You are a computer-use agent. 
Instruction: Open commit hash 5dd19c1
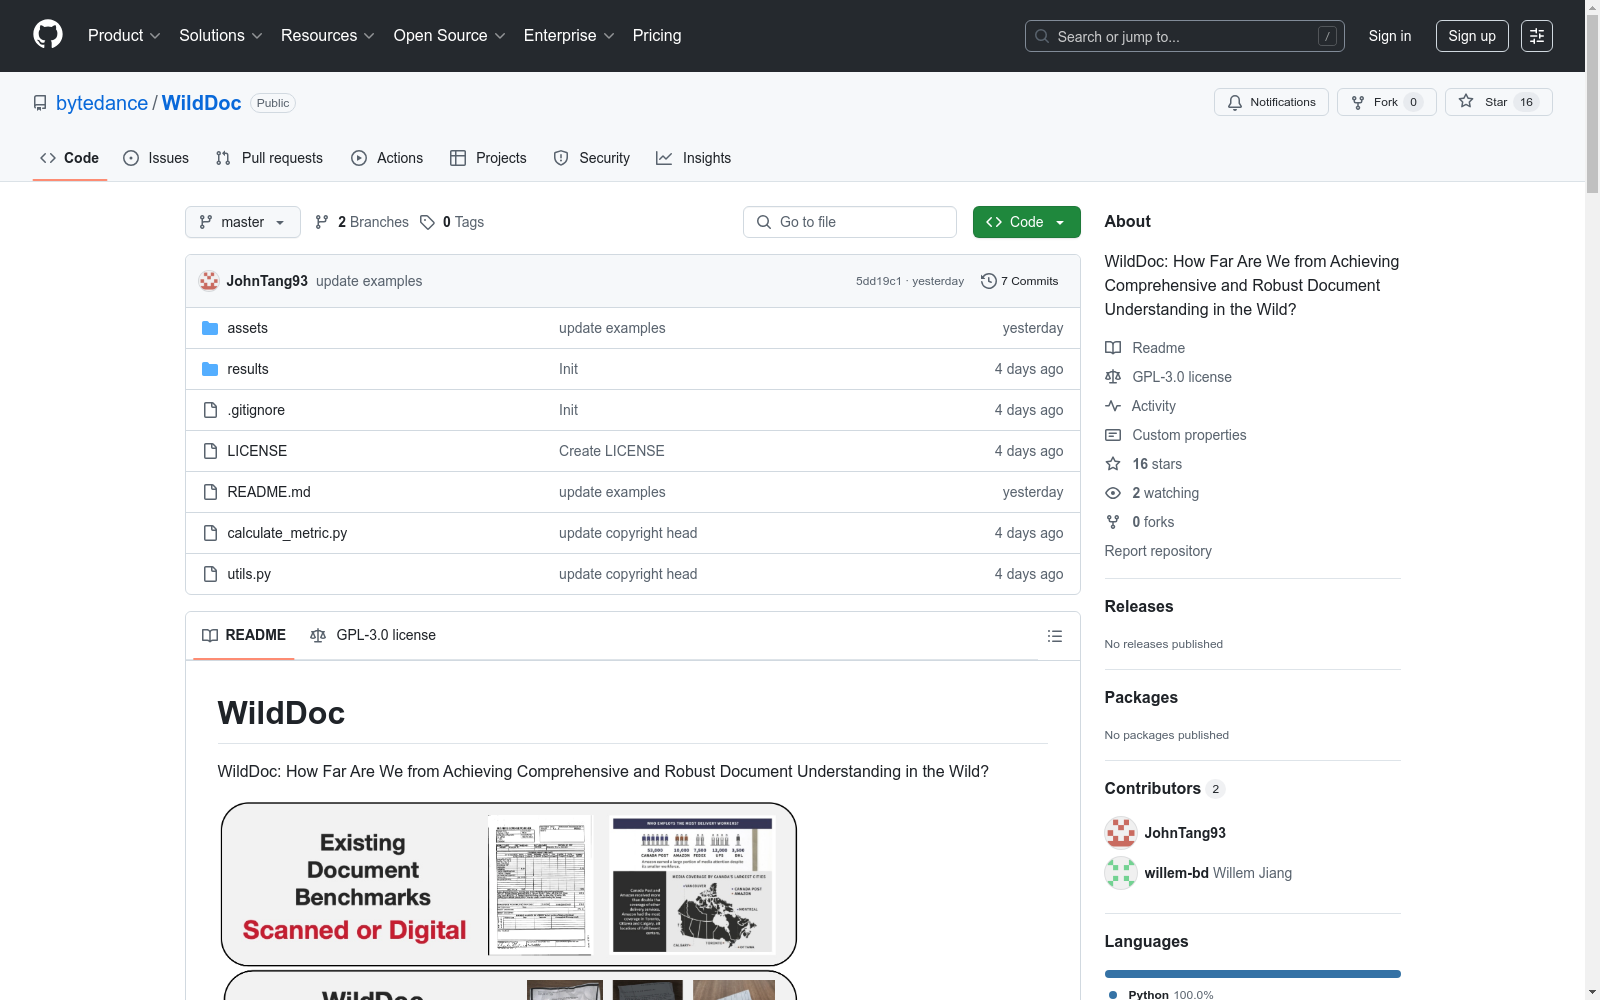click(879, 281)
